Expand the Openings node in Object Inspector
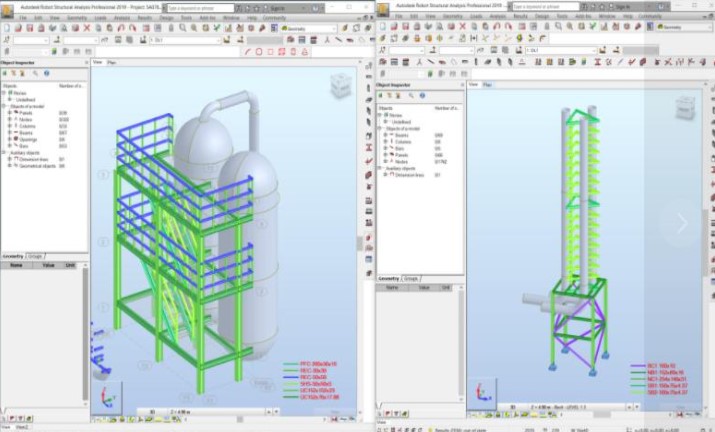The height and width of the screenshot is (432, 715). point(9,139)
